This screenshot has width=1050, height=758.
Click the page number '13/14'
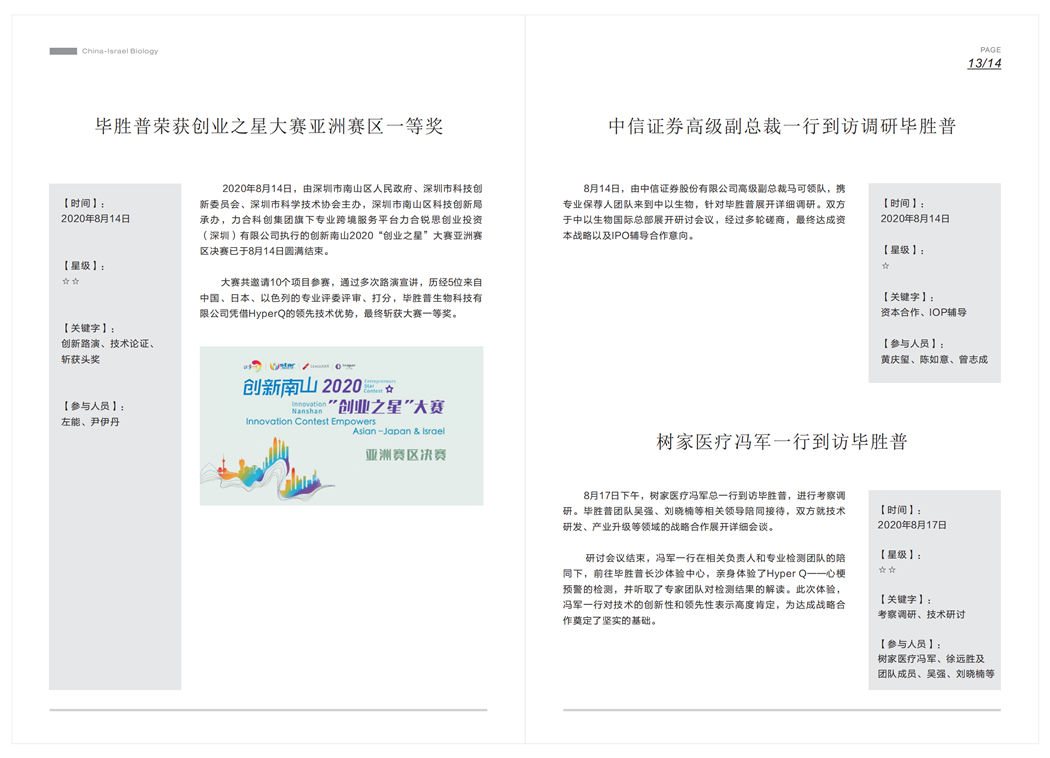[x=984, y=64]
